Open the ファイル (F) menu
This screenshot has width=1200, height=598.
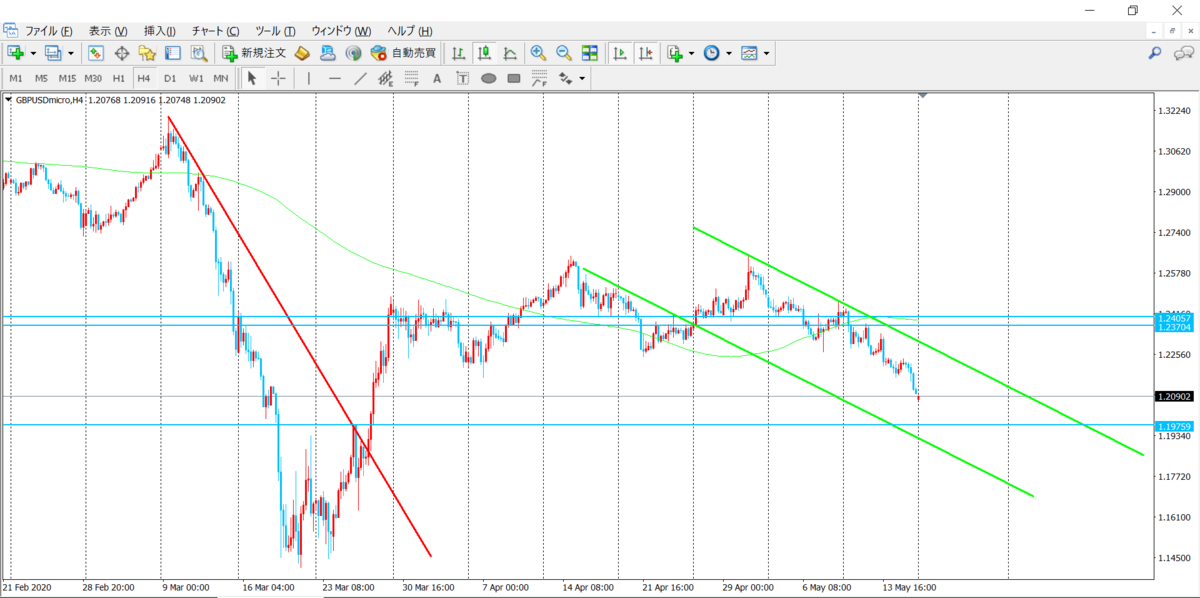click(48, 31)
